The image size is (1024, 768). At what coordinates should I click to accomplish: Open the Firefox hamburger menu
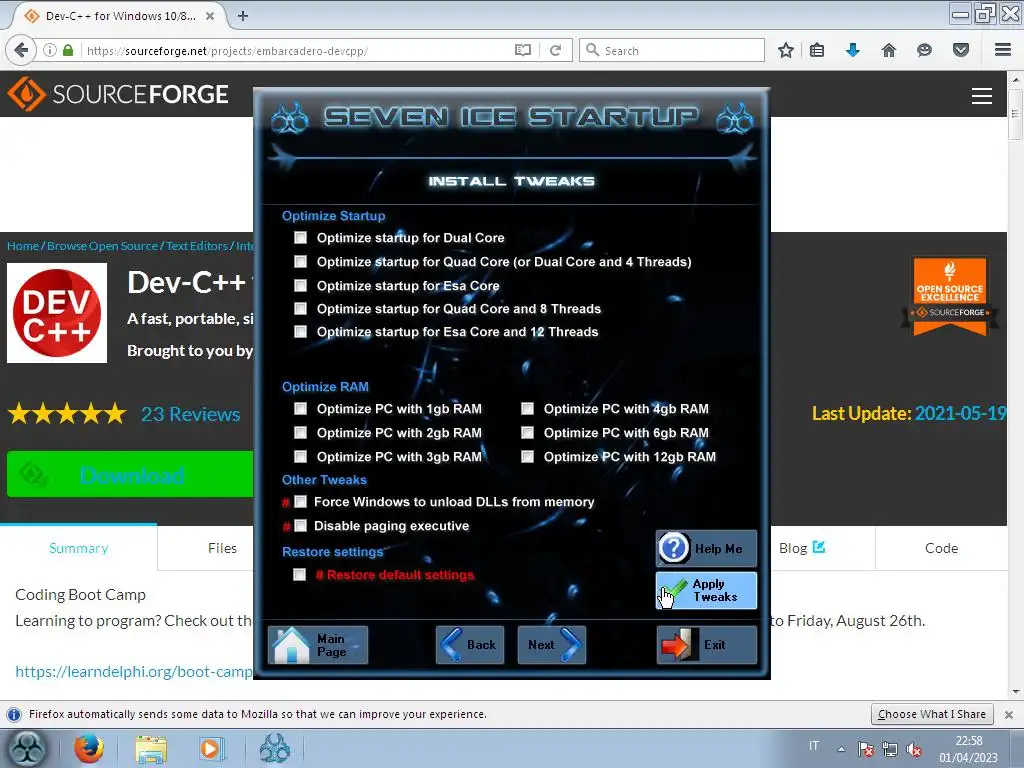[1003, 50]
